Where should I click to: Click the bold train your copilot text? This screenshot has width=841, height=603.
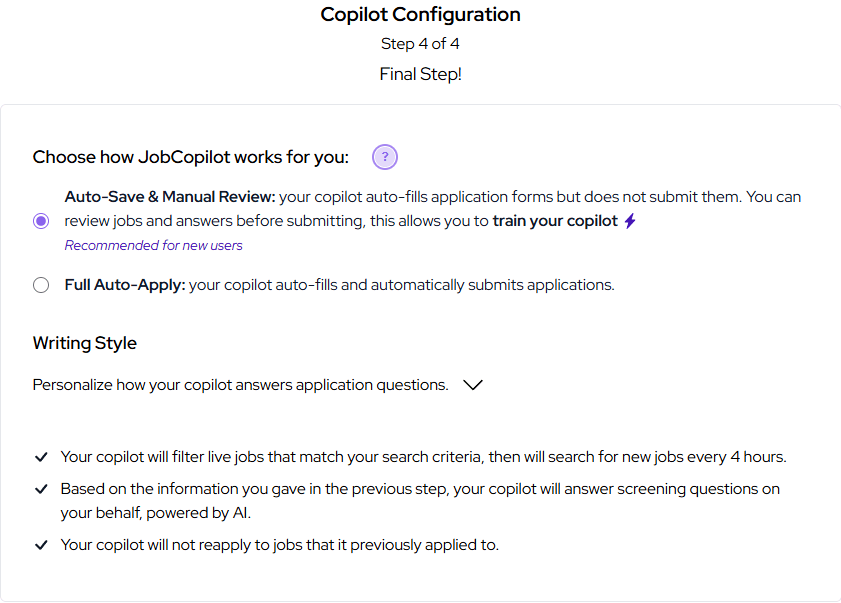click(555, 219)
